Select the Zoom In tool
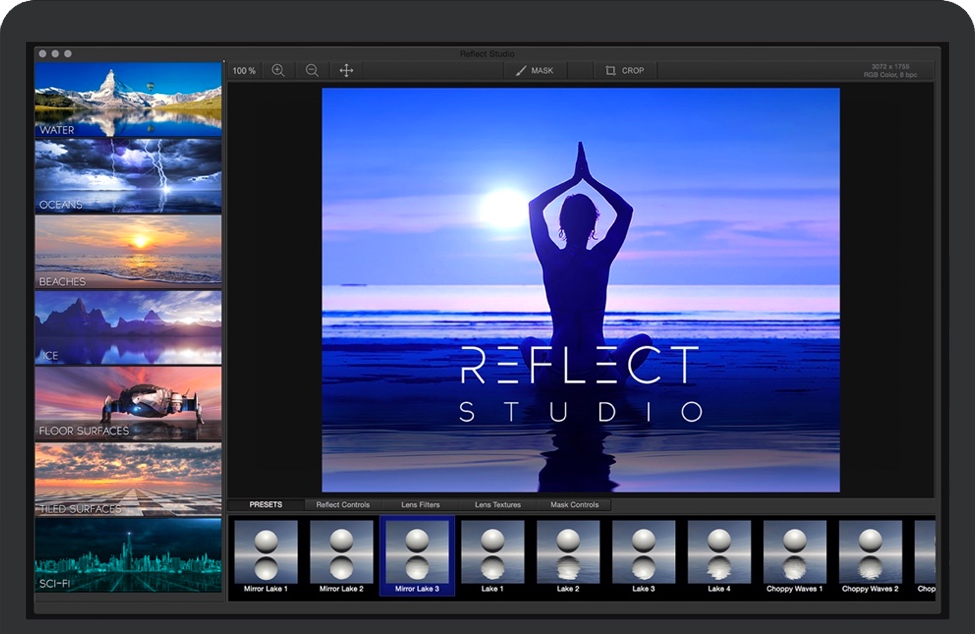The width and height of the screenshot is (975, 634). click(x=278, y=70)
